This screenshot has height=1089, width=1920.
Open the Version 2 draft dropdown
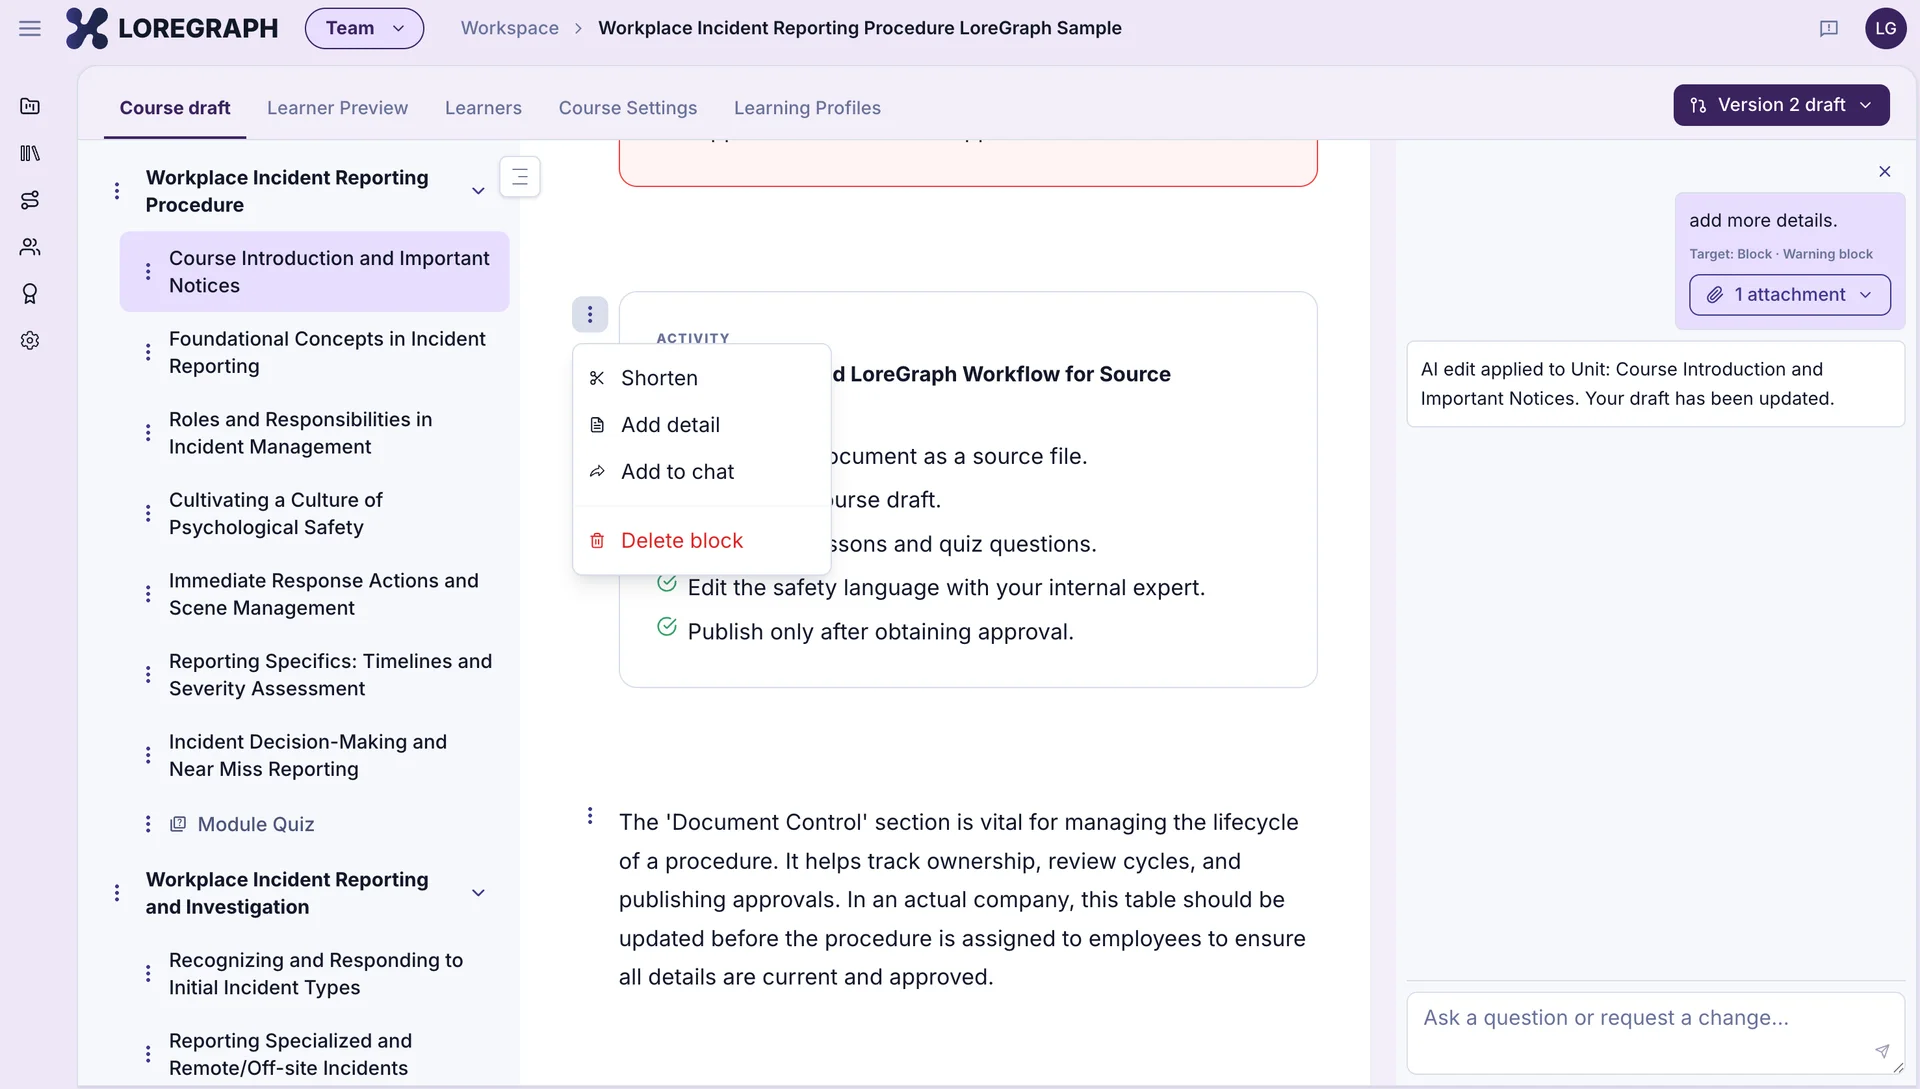[x=1781, y=105]
